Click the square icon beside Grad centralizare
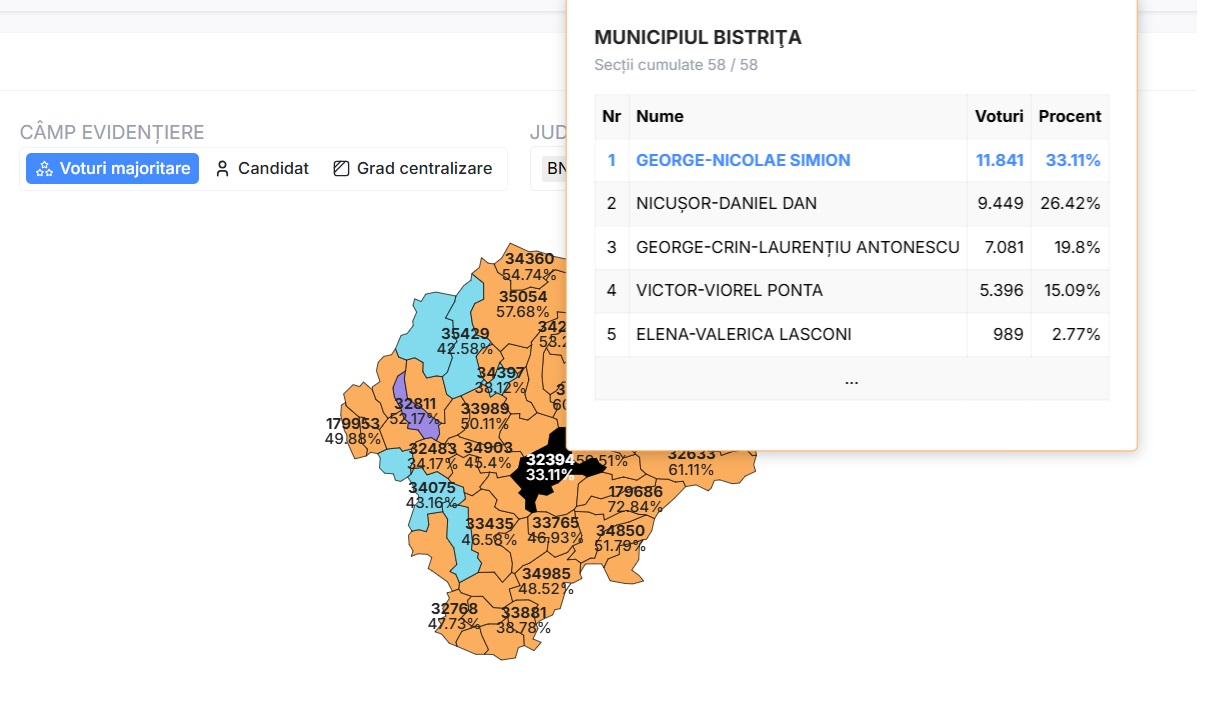This screenshot has height=703, width=1219. [x=341, y=169]
